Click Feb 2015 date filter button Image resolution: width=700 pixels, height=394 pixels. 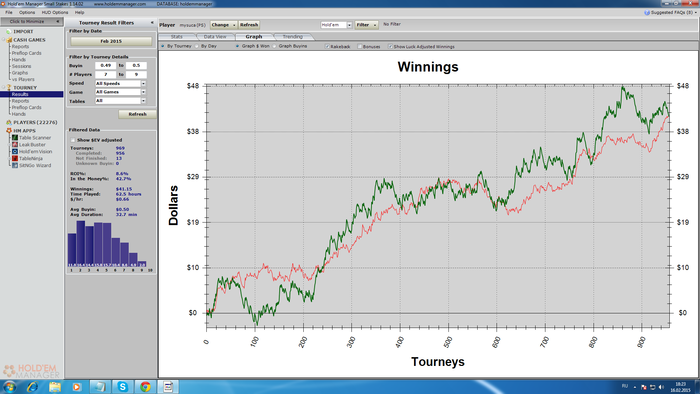tap(111, 41)
